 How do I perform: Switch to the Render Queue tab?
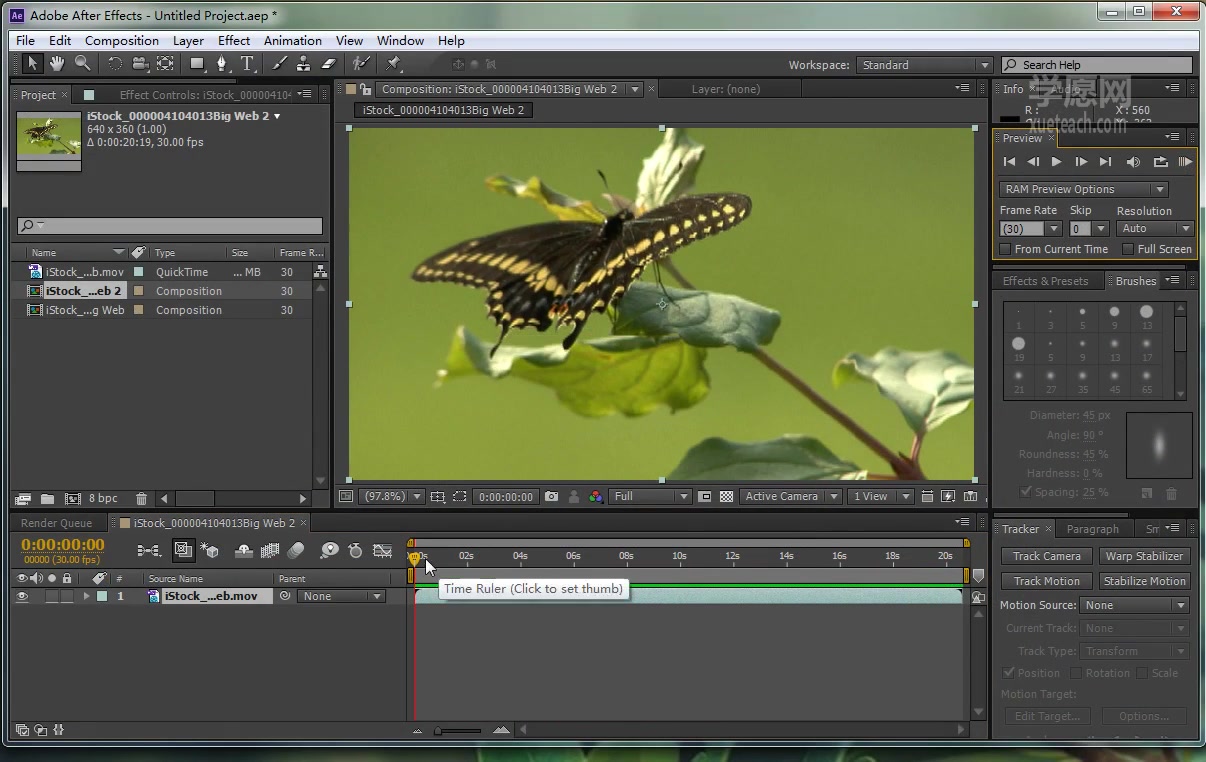tap(56, 523)
